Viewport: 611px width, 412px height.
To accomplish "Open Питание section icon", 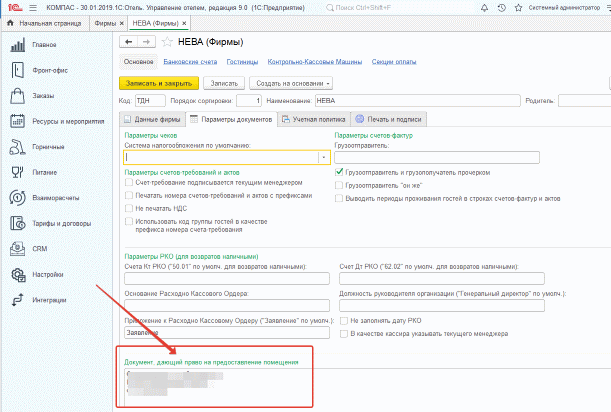I will (18, 172).
